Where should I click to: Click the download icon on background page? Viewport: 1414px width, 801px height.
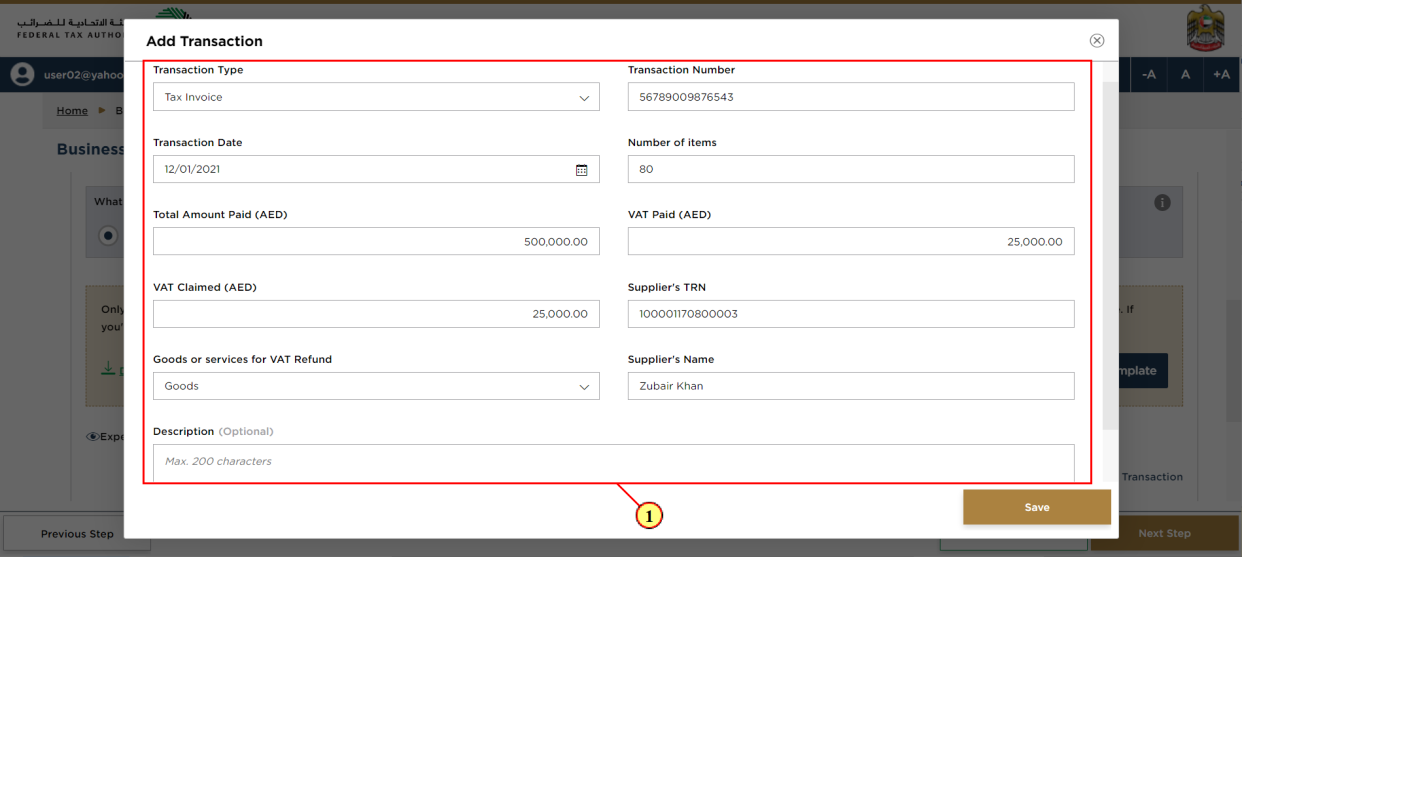(108, 369)
